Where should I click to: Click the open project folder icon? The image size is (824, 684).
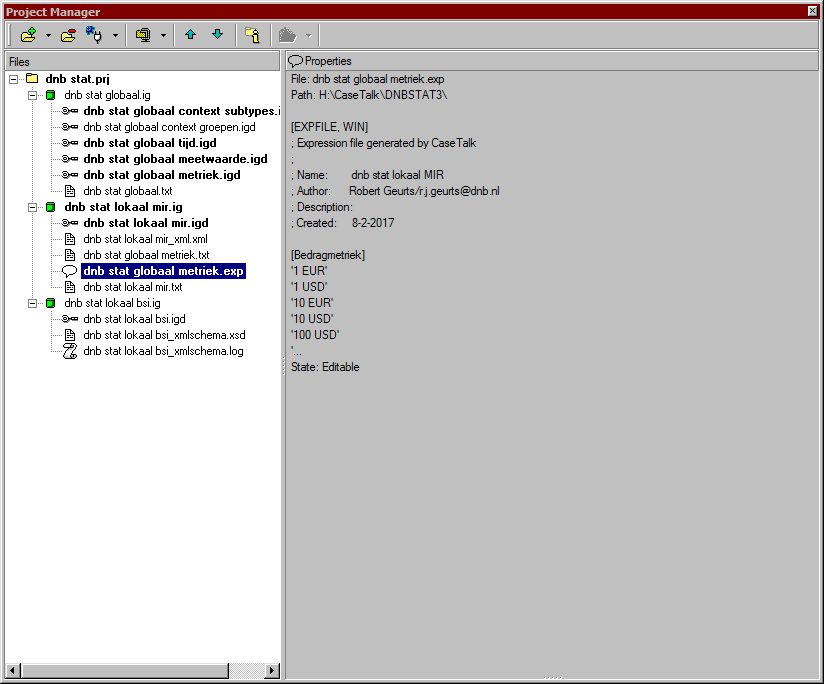click(28, 35)
